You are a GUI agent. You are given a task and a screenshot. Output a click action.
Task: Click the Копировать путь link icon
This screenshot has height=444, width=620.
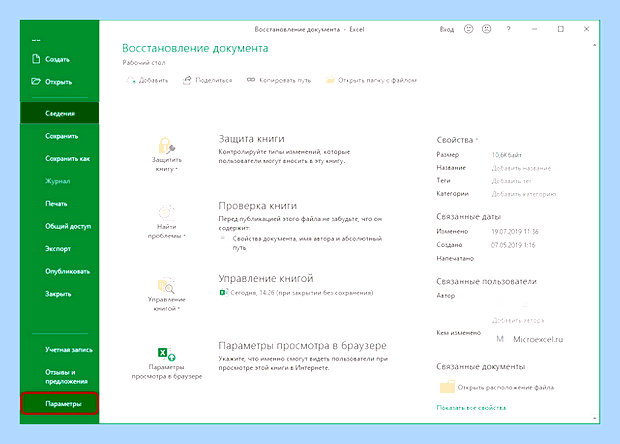click(251, 80)
